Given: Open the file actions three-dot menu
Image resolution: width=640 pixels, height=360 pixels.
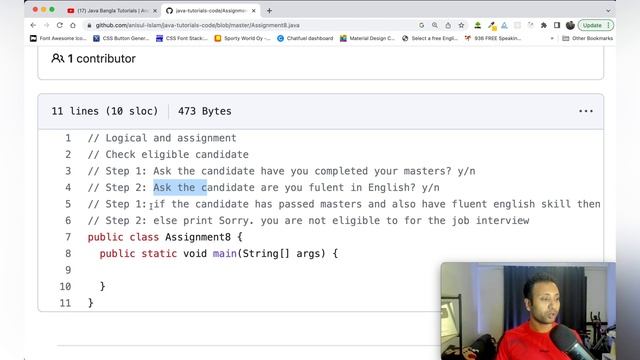Looking at the screenshot, I should [x=586, y=111].
